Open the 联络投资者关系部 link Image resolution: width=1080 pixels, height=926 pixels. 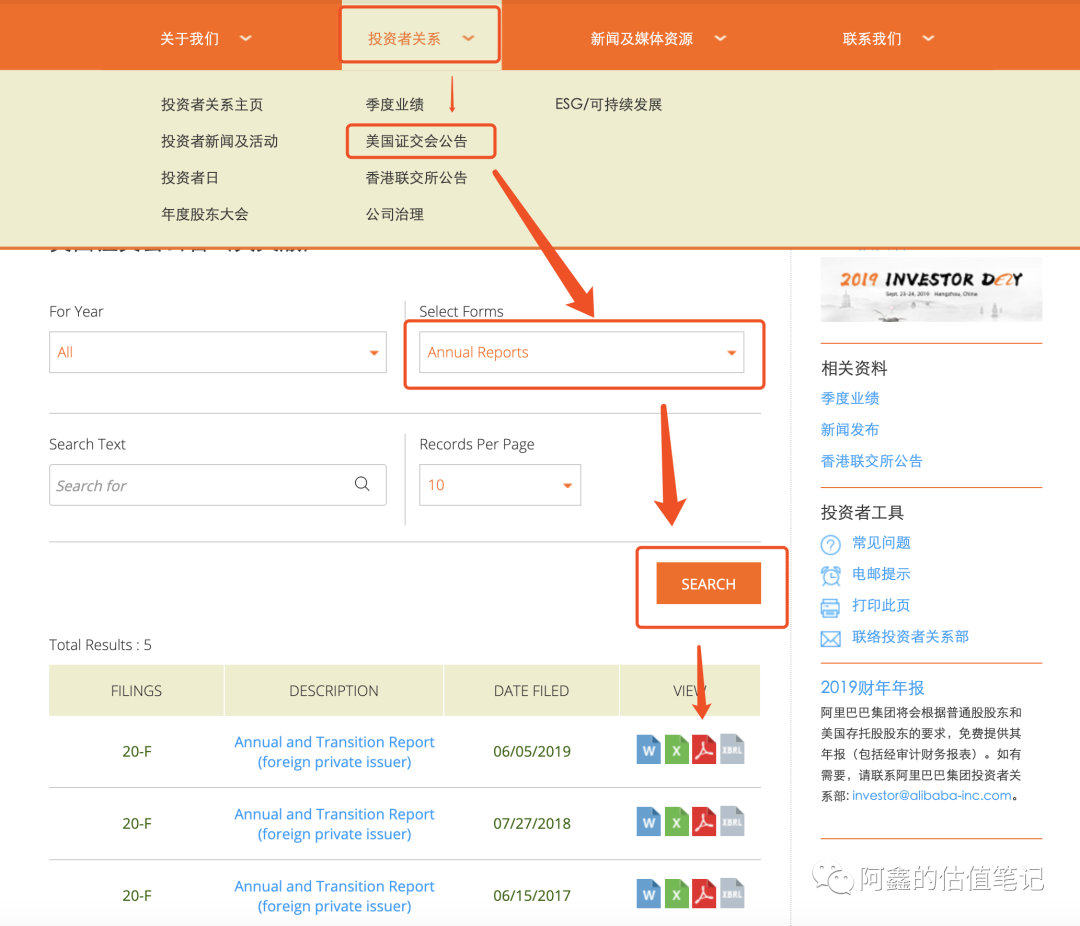pos(911,637)
